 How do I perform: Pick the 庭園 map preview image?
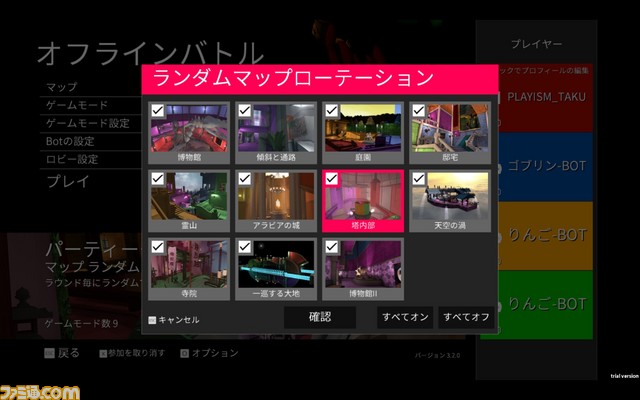363,128
